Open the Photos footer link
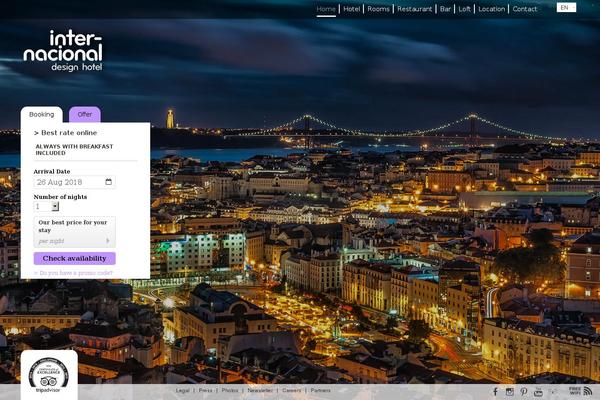Screen dimensions: 600x400 tap(230, 390)
